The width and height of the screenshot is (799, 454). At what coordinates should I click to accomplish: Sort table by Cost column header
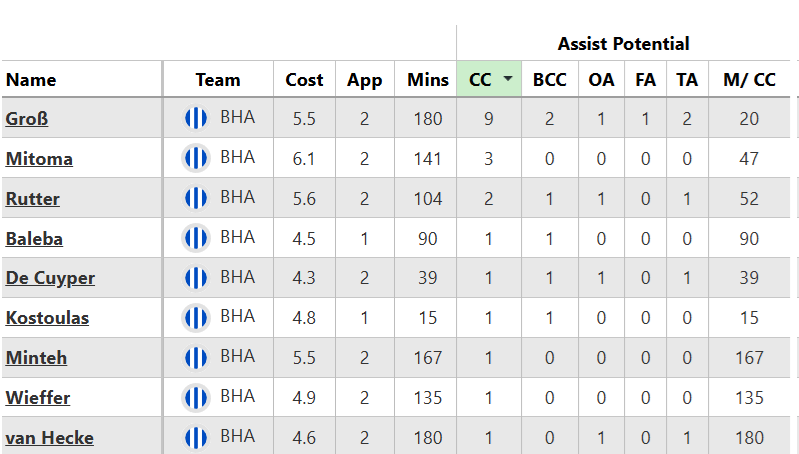click(304, 80)
